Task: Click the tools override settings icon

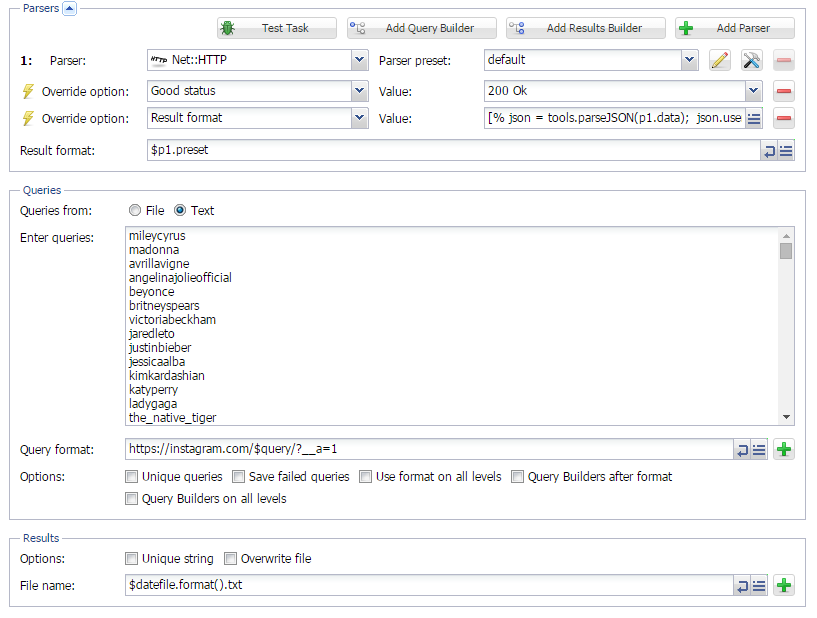Action: click(751, 60)
